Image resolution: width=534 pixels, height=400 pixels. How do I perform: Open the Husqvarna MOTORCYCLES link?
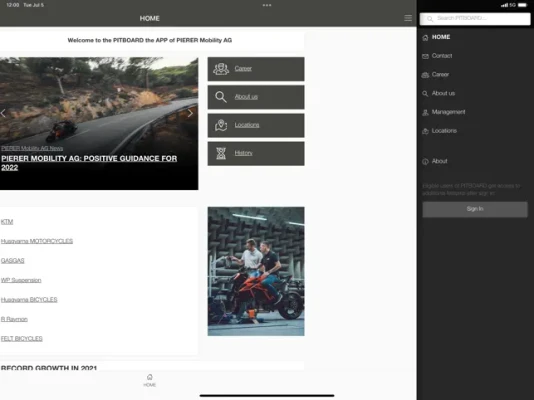coord(37,241)
